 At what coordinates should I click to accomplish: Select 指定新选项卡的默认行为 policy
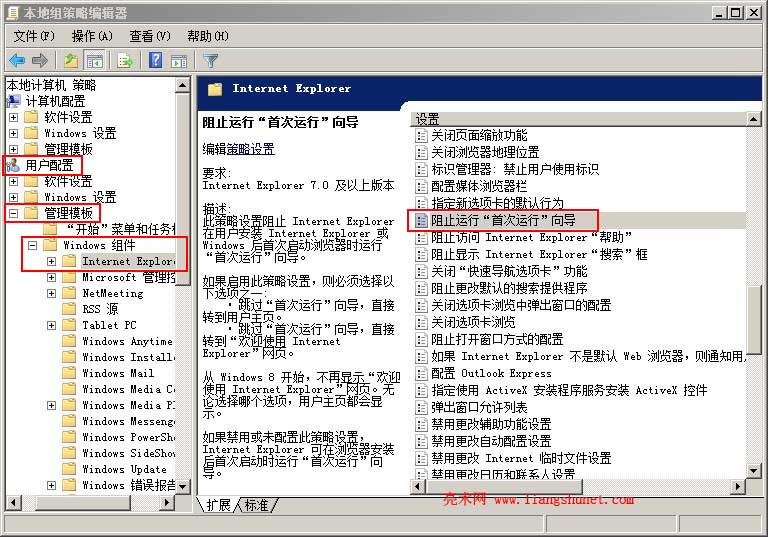[497, 203]
